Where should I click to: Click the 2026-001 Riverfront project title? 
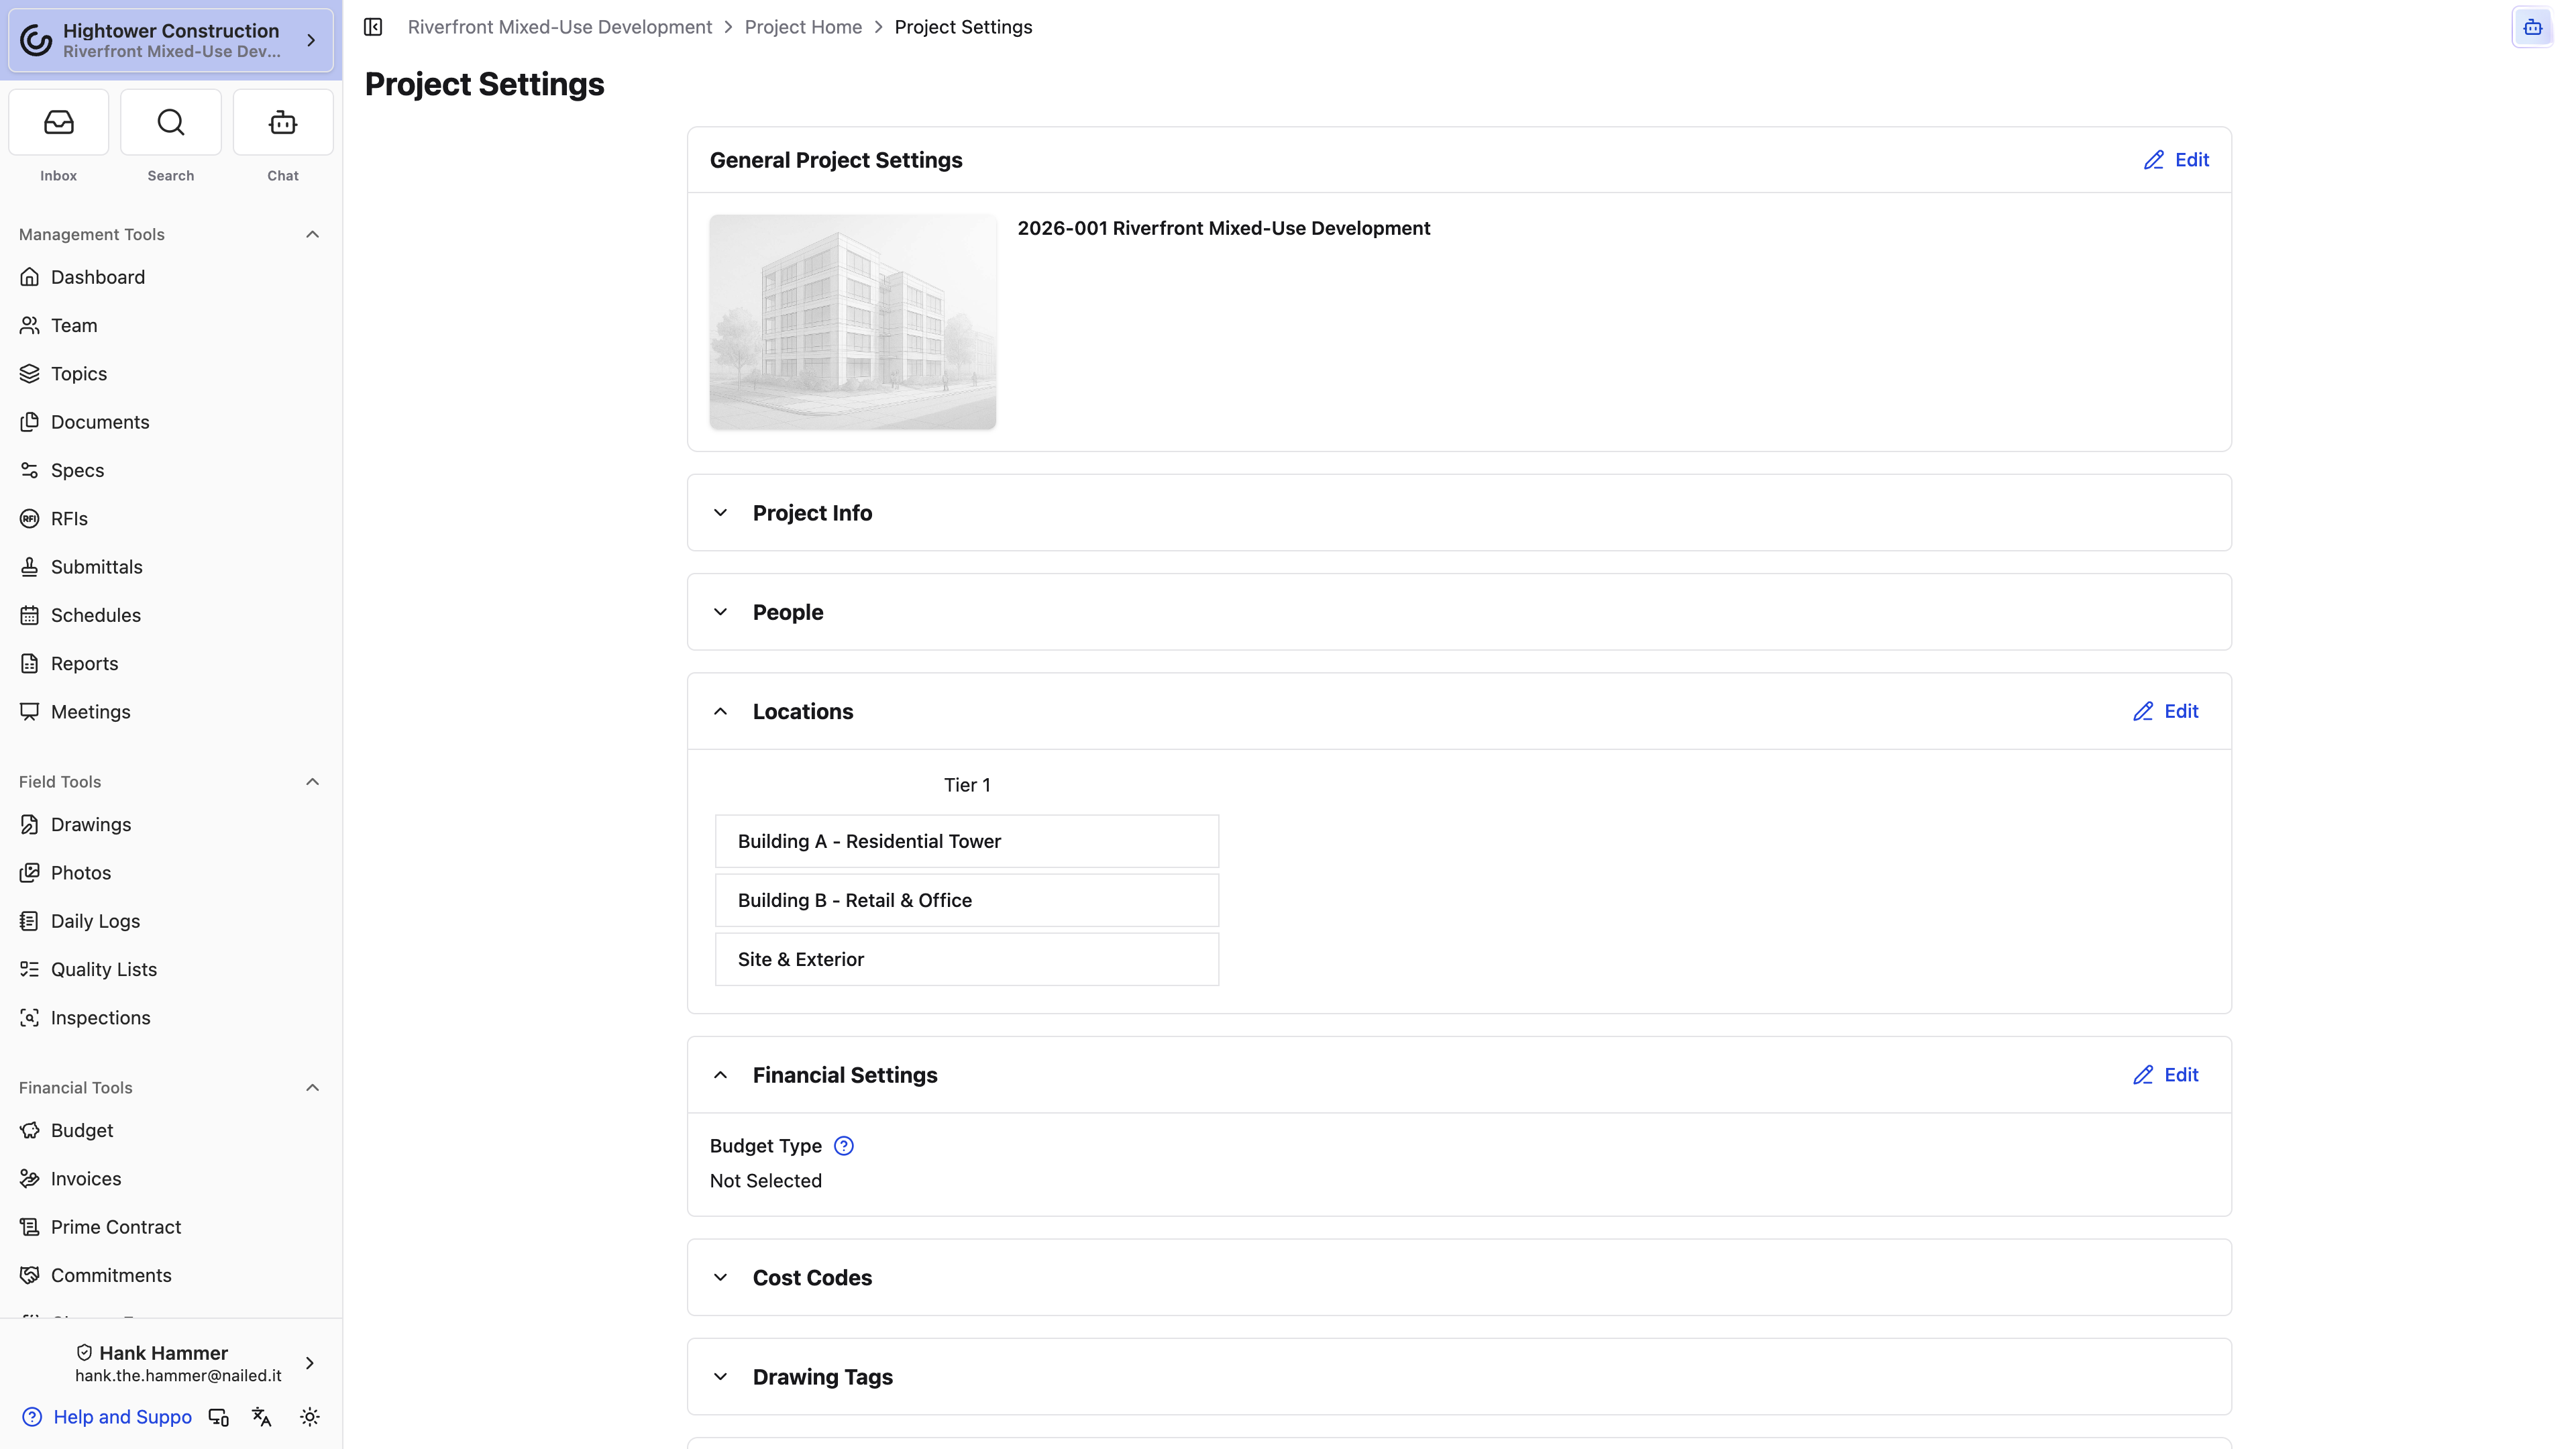tap(1224, 229)
